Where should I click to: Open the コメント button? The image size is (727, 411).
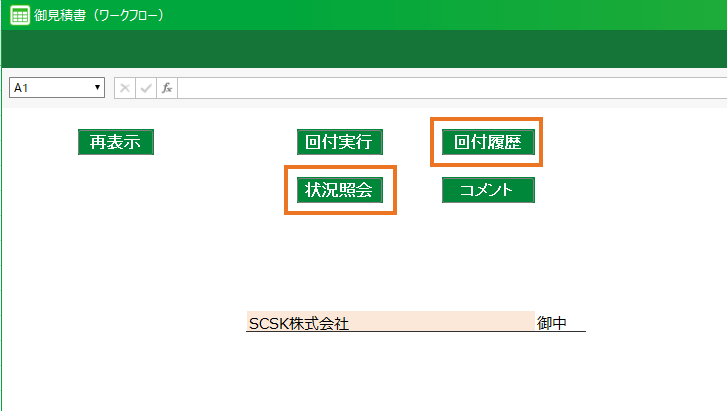point(488,190)
